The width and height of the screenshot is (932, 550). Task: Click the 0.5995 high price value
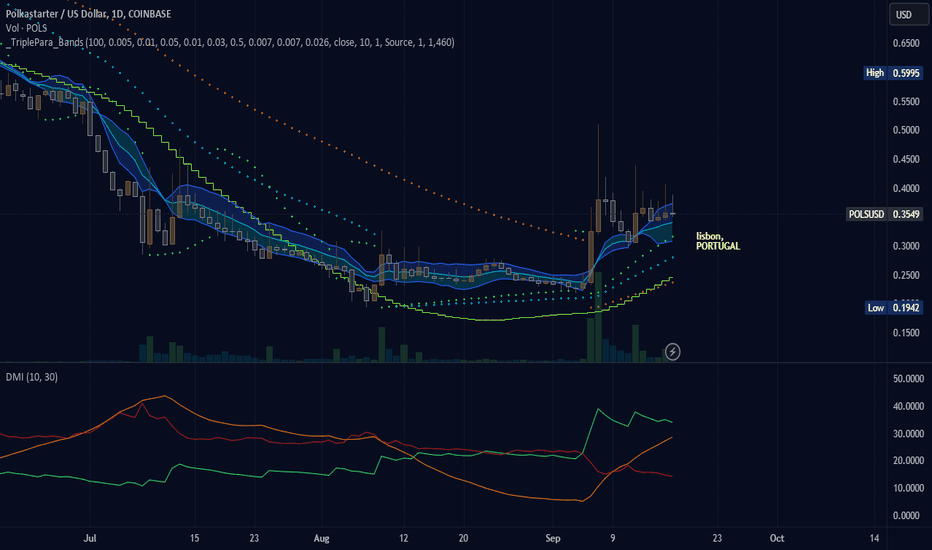pyautogui.click(x=906, y=73)
